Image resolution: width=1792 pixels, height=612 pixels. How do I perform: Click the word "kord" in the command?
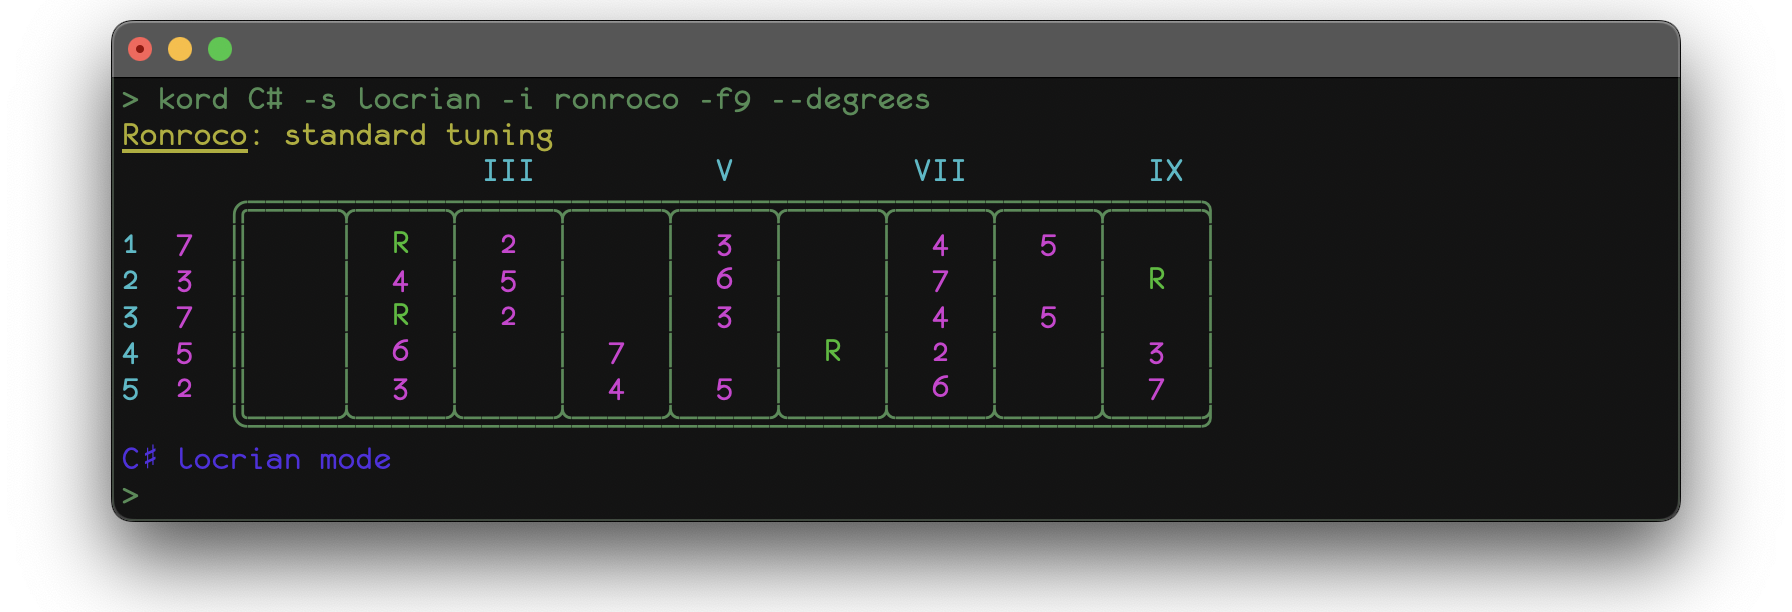point(193,99)
